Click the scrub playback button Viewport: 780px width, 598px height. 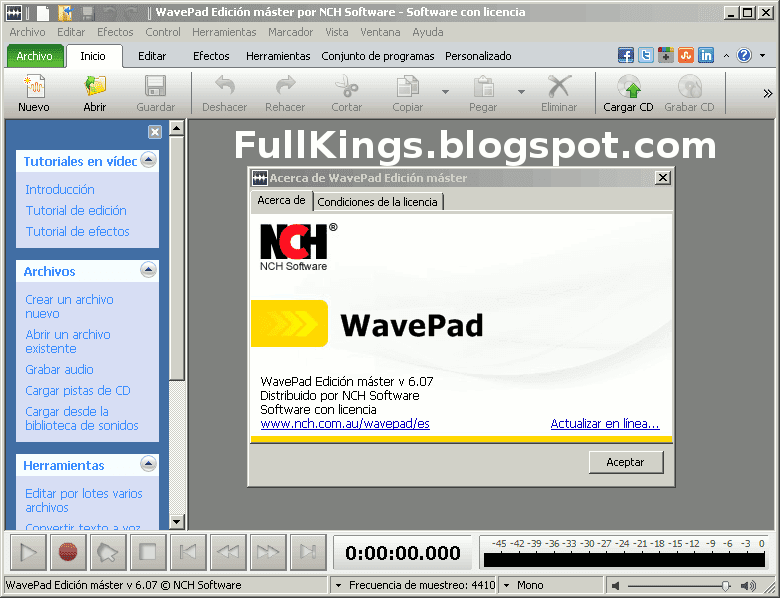(x=108, y=552)
